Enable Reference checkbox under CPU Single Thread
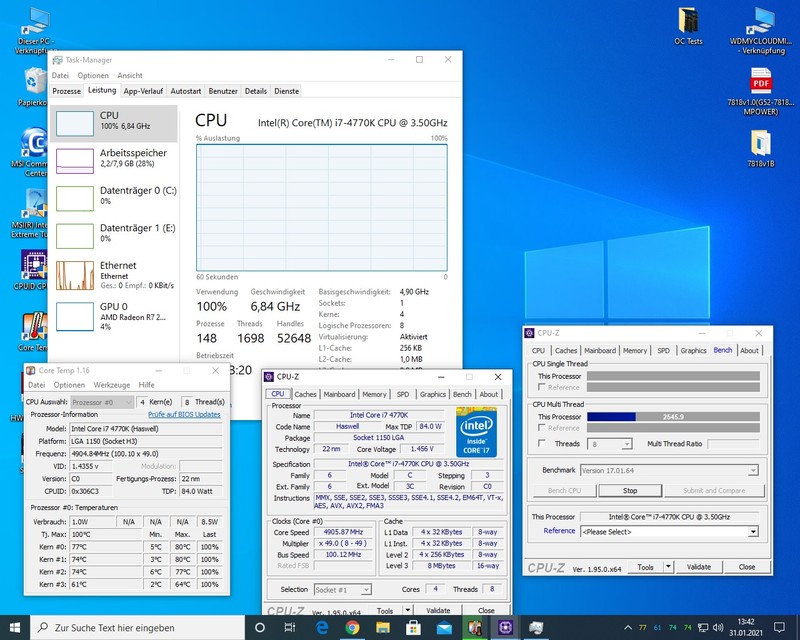Viewport: 800px width, 640px height. pyautogui.click(x=542, y=387)
